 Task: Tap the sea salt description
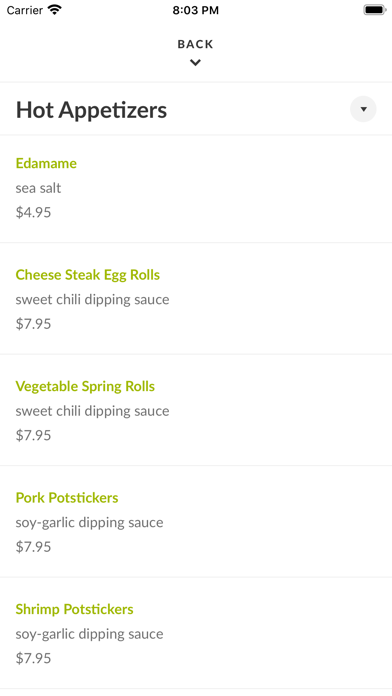(38, 188)
